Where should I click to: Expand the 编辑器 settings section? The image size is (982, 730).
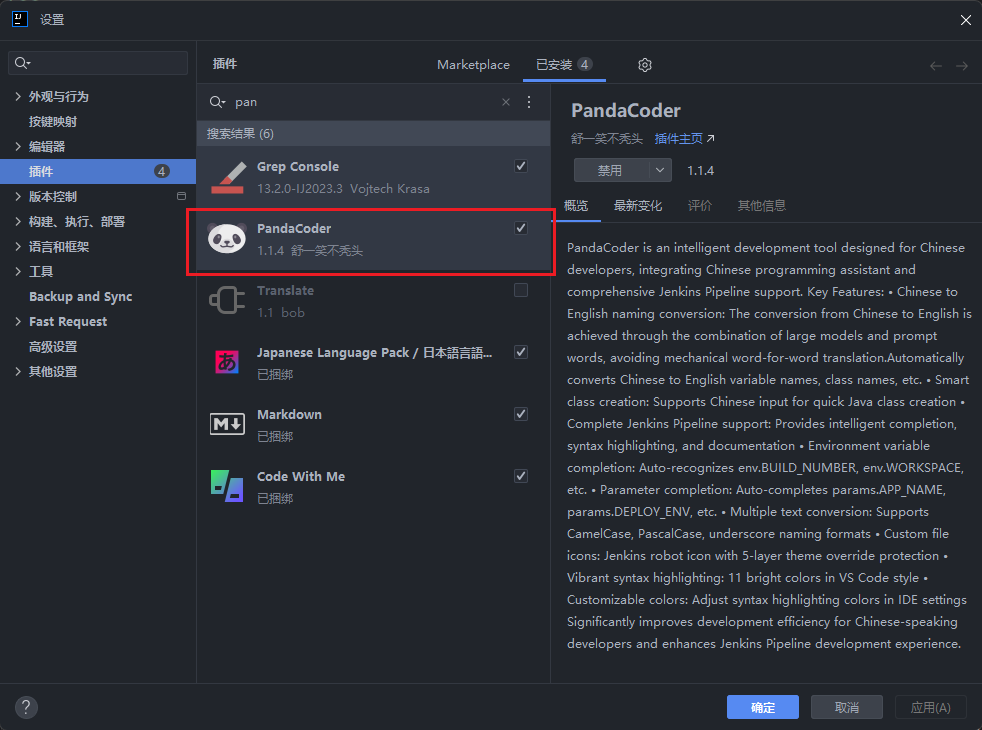(x=18, y=147)
